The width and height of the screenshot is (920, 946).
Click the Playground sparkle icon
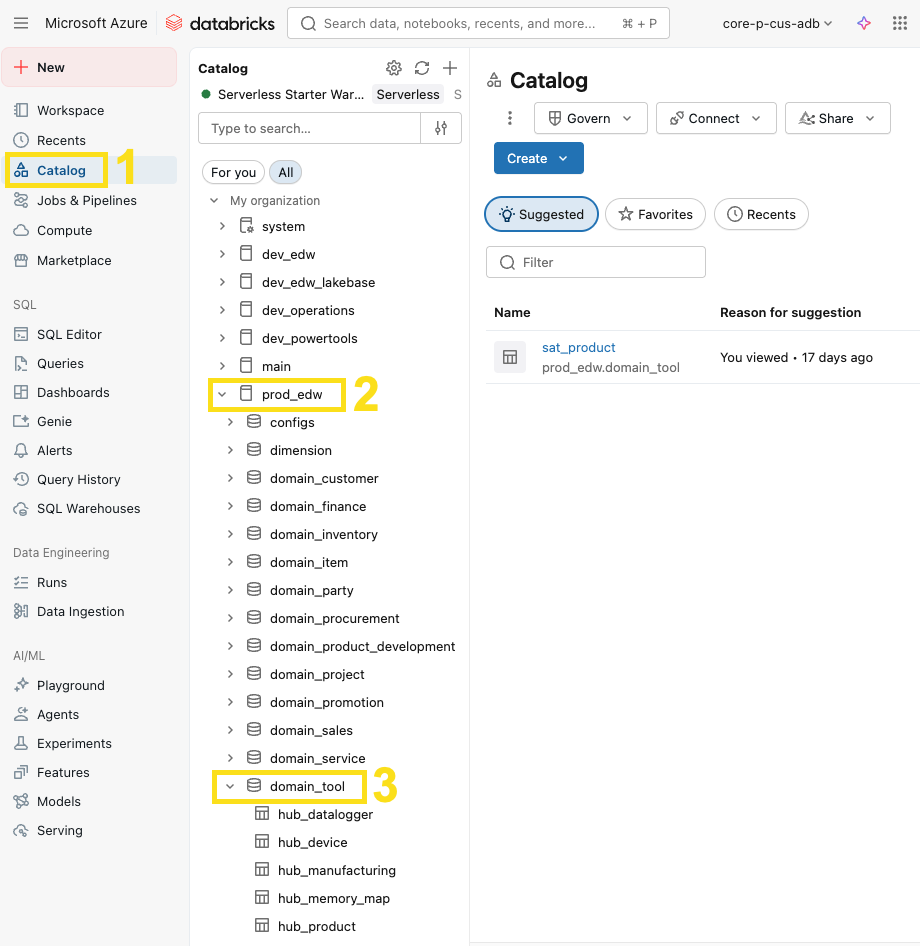click(21, 685)
